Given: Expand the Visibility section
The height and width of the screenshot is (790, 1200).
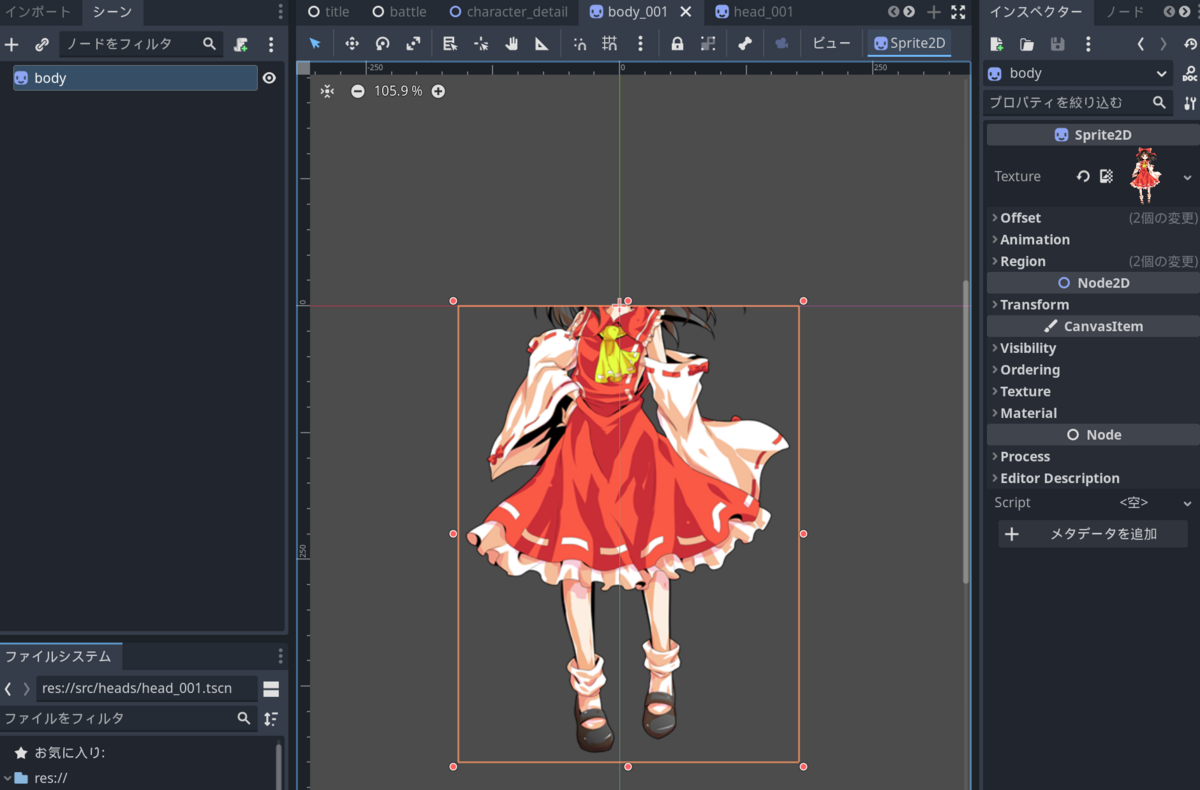Looking at the screenshot, I should pyautogui.click(x=1092, y=348).
